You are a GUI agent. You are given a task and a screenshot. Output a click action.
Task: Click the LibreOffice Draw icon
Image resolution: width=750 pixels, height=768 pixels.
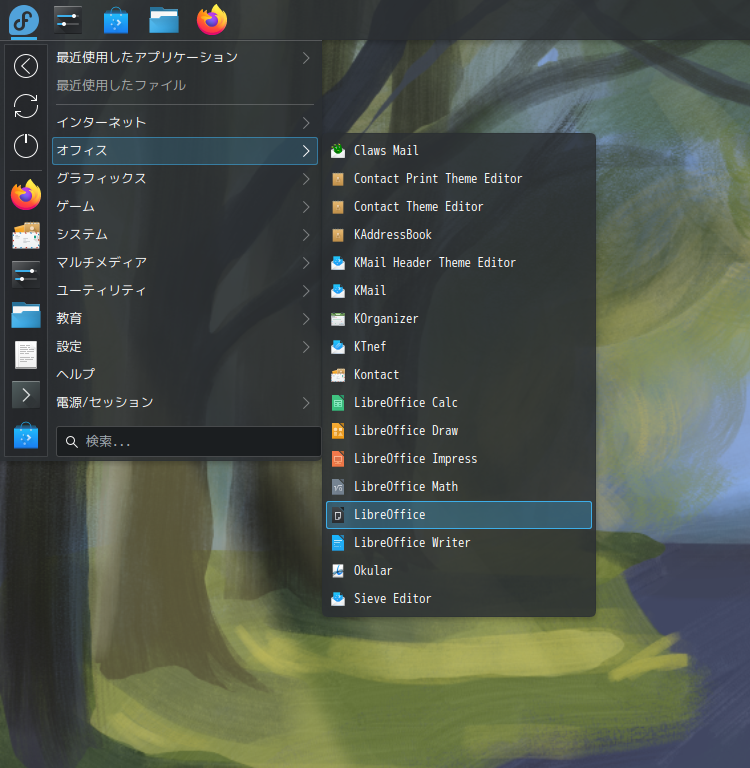[338, 431]
